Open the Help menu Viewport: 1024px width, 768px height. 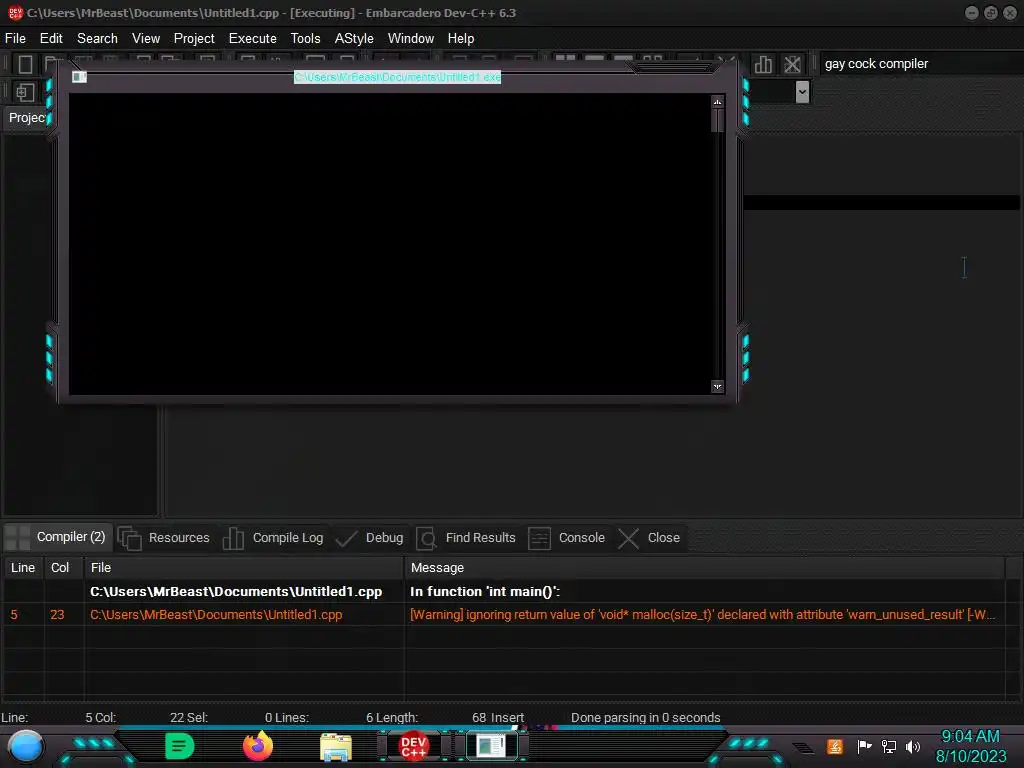click(x=461, y=39)
